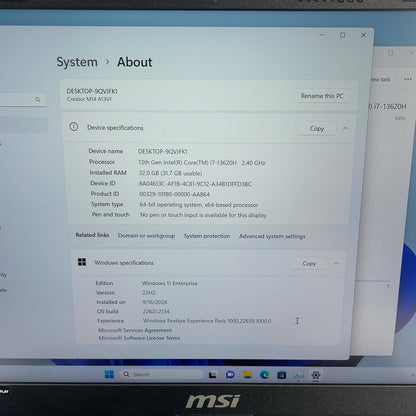Go back to System breadcrumb
This screenshot has height=416, width=416.
click(77, 62)
